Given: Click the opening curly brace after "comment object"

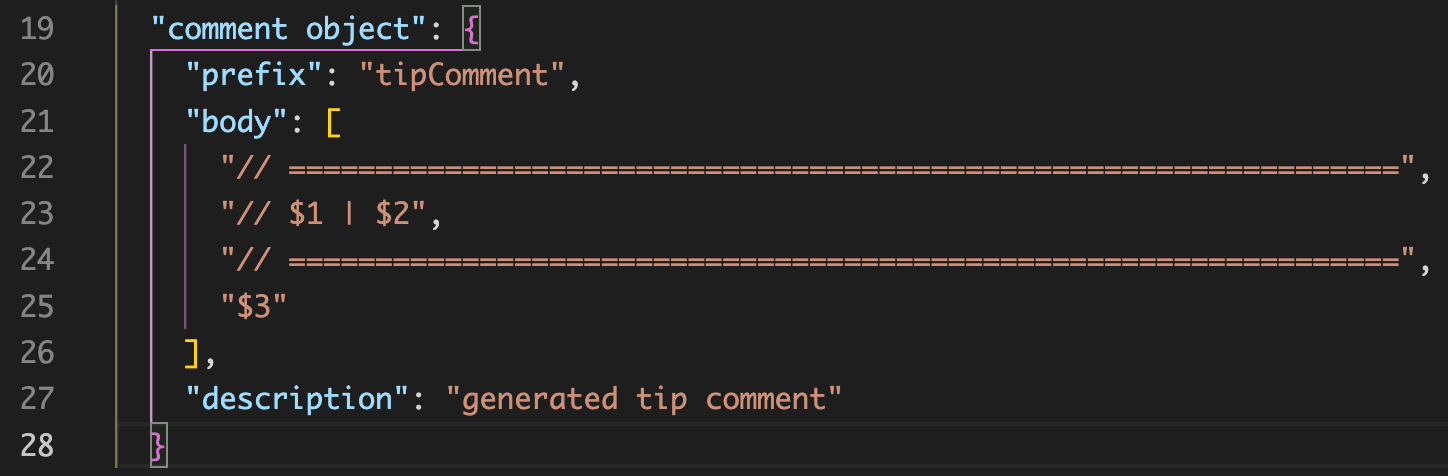Looking at the screenshot, I should (x=472, y=30).
